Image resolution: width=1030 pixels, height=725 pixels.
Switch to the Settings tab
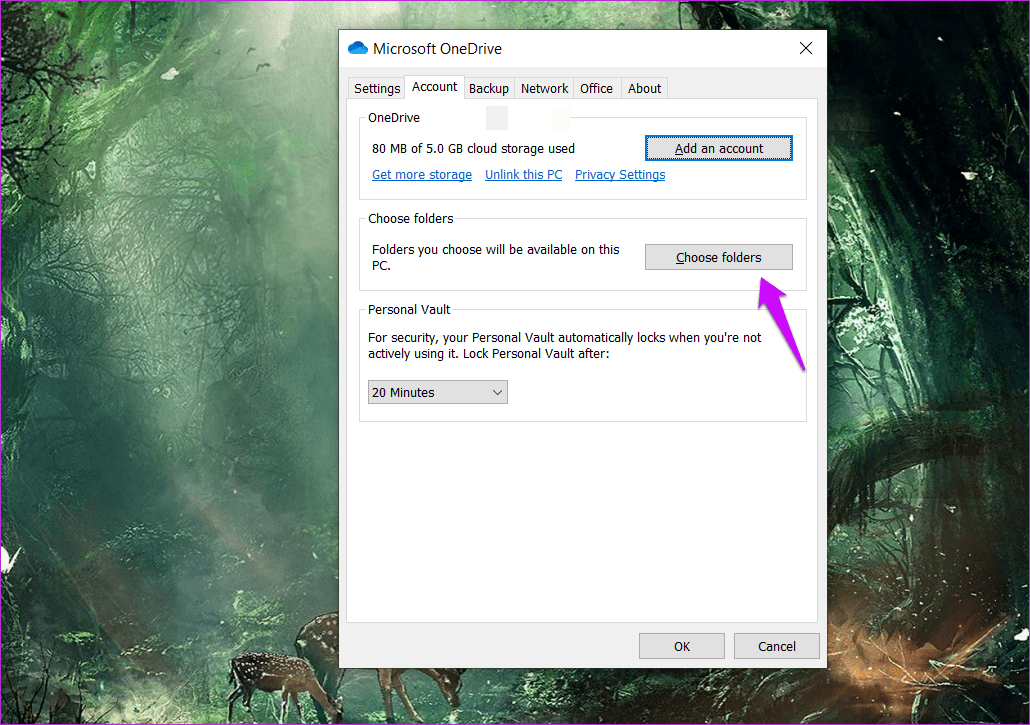point(376,88)
